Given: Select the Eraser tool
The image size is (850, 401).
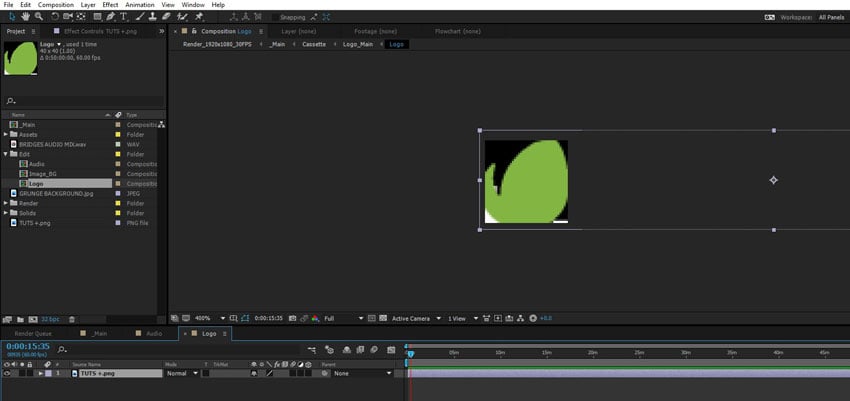Looking at the screenshot, I should [166, 17].
